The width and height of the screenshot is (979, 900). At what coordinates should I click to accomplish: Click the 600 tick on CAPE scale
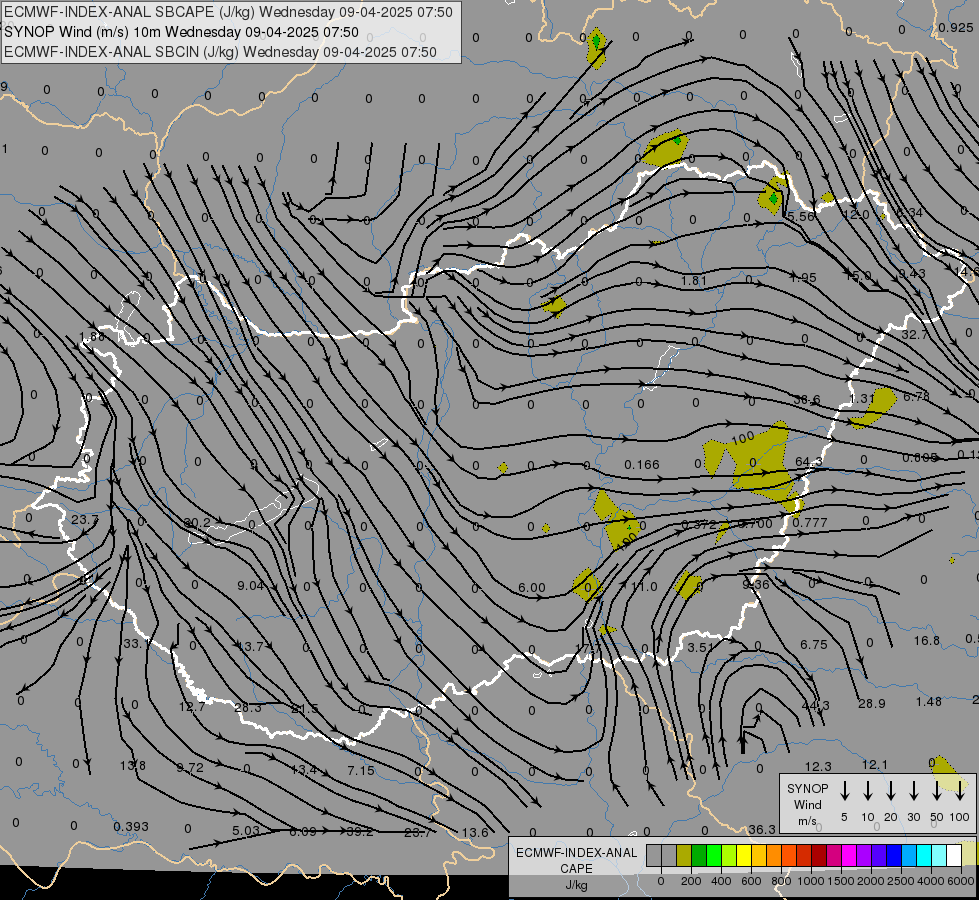coord(751,881)
